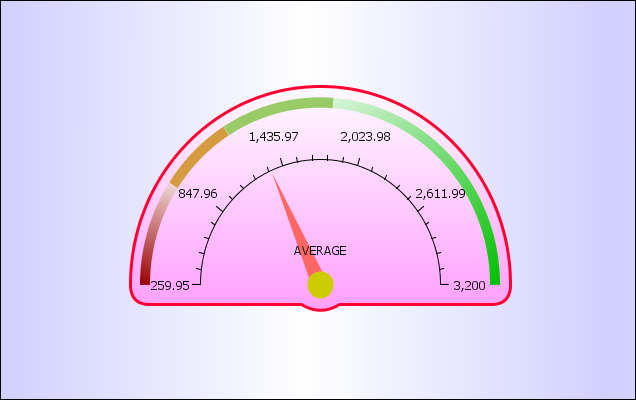Click the tick line beside 3,200
636x400 pixels.
pos(444,285)
